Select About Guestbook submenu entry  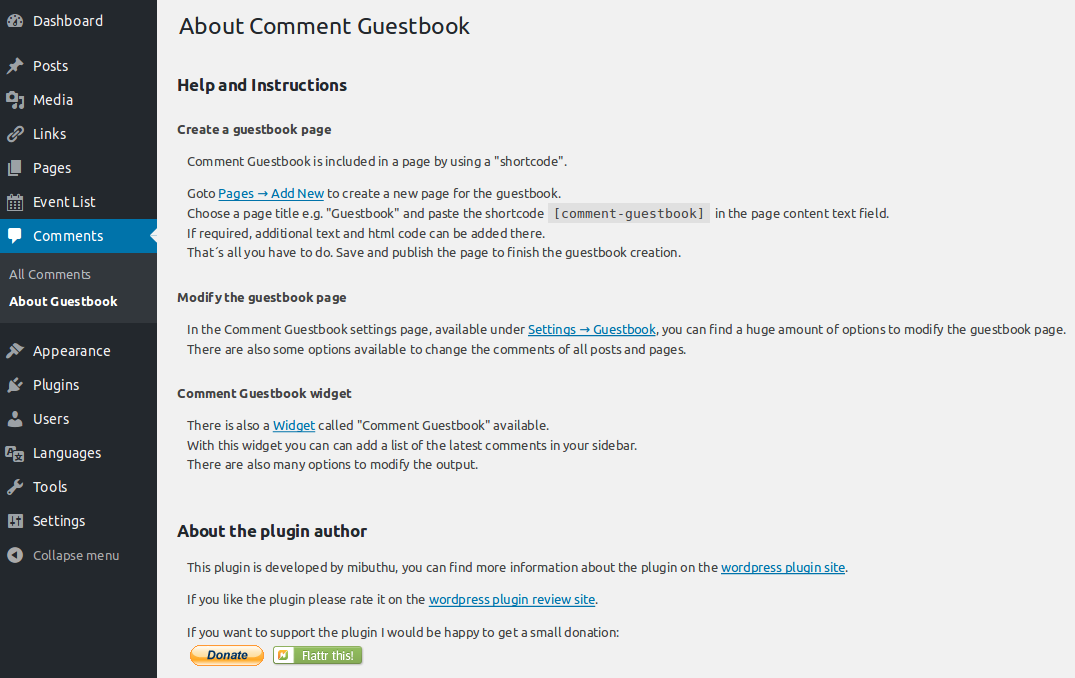click(63, 302)
